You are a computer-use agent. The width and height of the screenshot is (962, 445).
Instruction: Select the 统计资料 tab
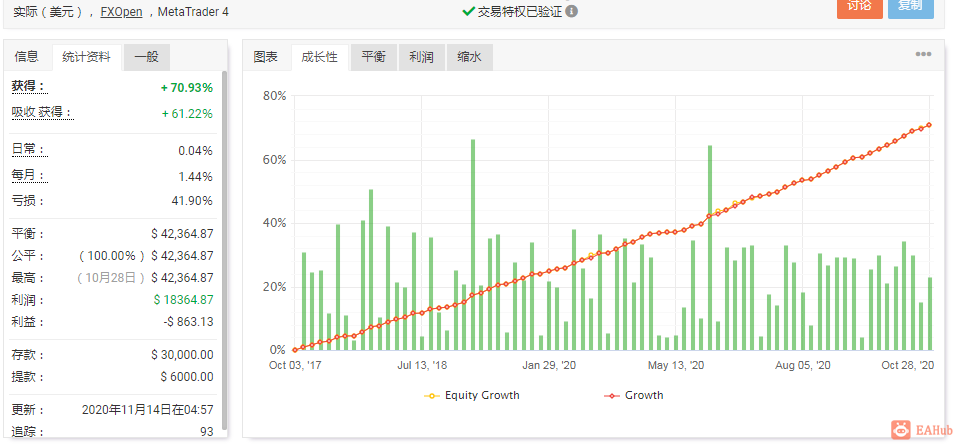pos(87,57)
